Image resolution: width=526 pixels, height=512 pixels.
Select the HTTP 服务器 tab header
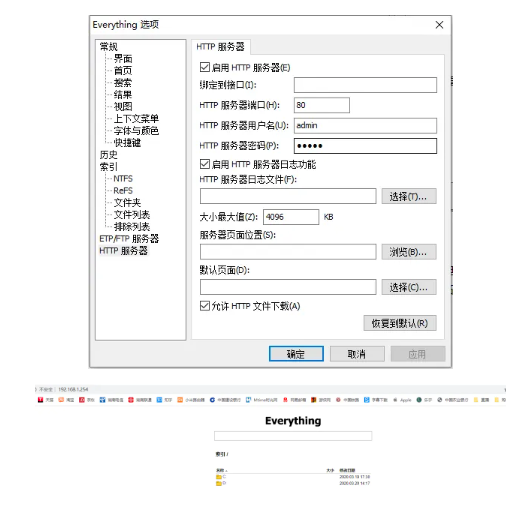(x=220, y=47)
